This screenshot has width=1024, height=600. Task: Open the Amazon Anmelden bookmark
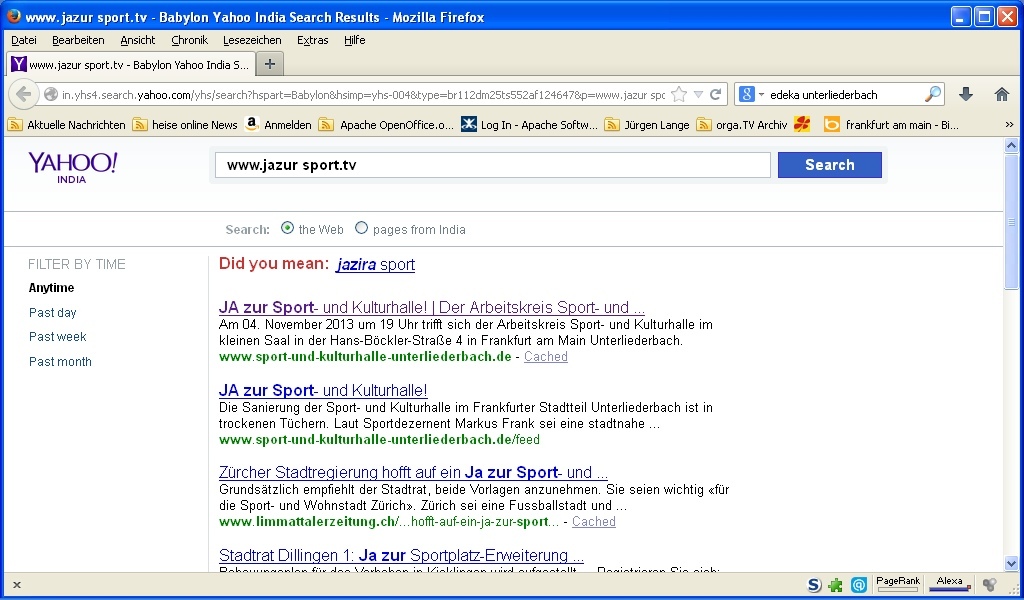pos(278,125)
